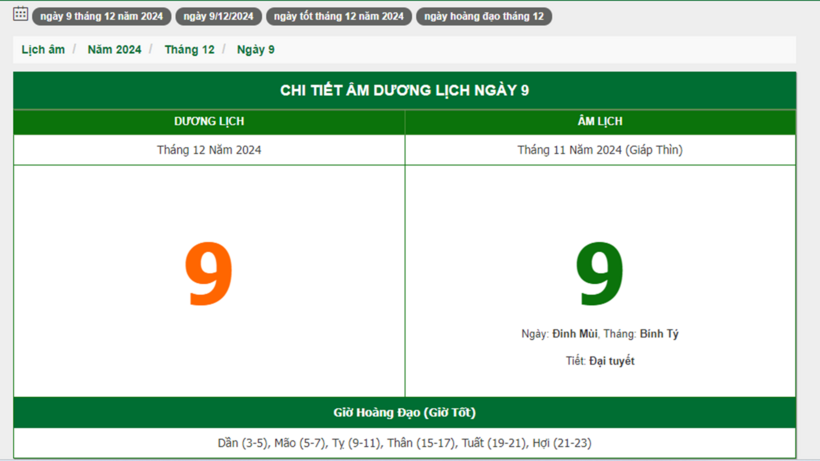Click the "Tháng 11 Năm 2024 (Giáp Thìn)" lunar month

(600, 150)
